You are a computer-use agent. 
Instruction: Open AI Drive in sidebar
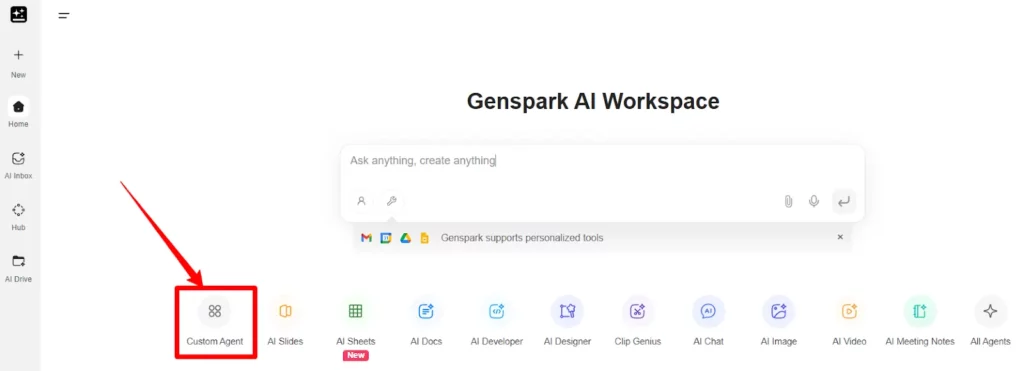pyautogui.click(x=18, y=268)
